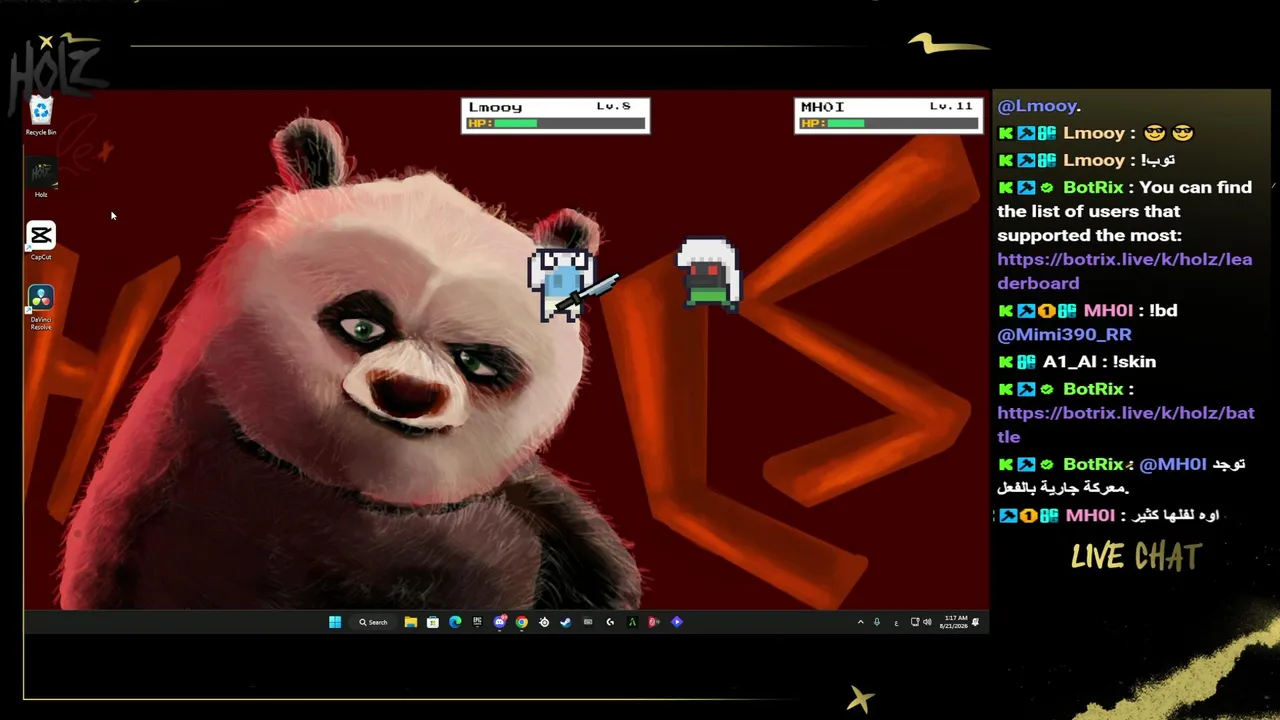Open Epic Games Launcher in taskbar
This screenshot has width=1280, height=720.
point(477,622)
